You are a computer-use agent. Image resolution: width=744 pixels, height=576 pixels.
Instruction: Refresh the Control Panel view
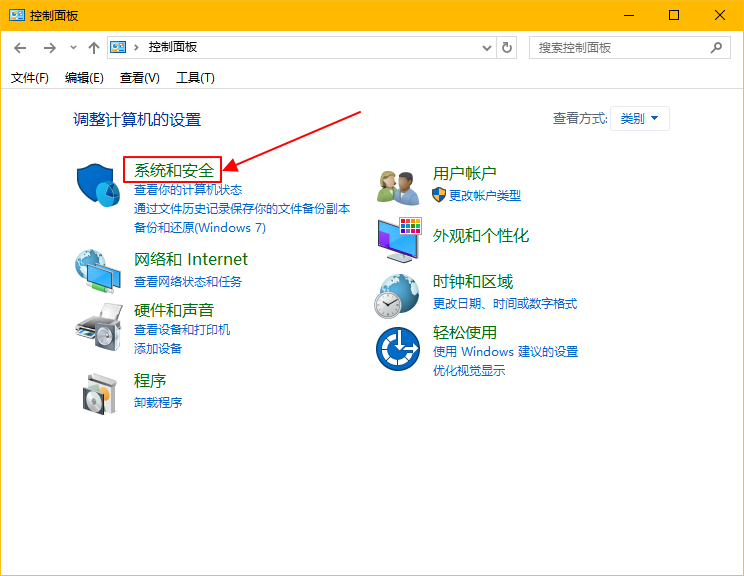coord(507,47)
